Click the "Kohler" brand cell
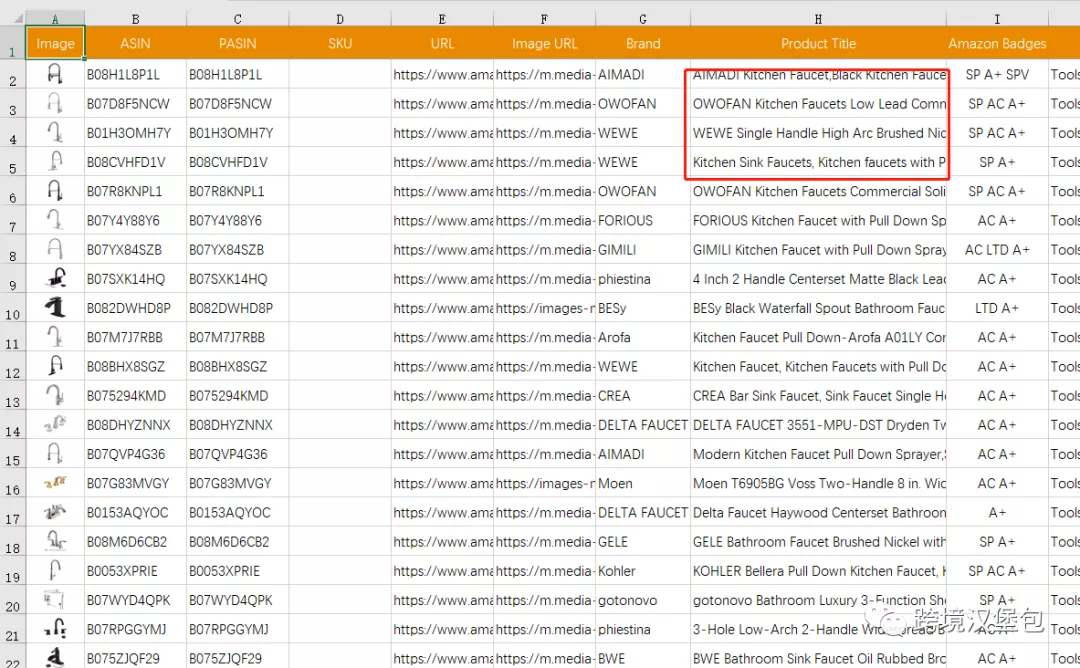The width and height of the screenshot is (1080, 668). click(x=642, y=571)
